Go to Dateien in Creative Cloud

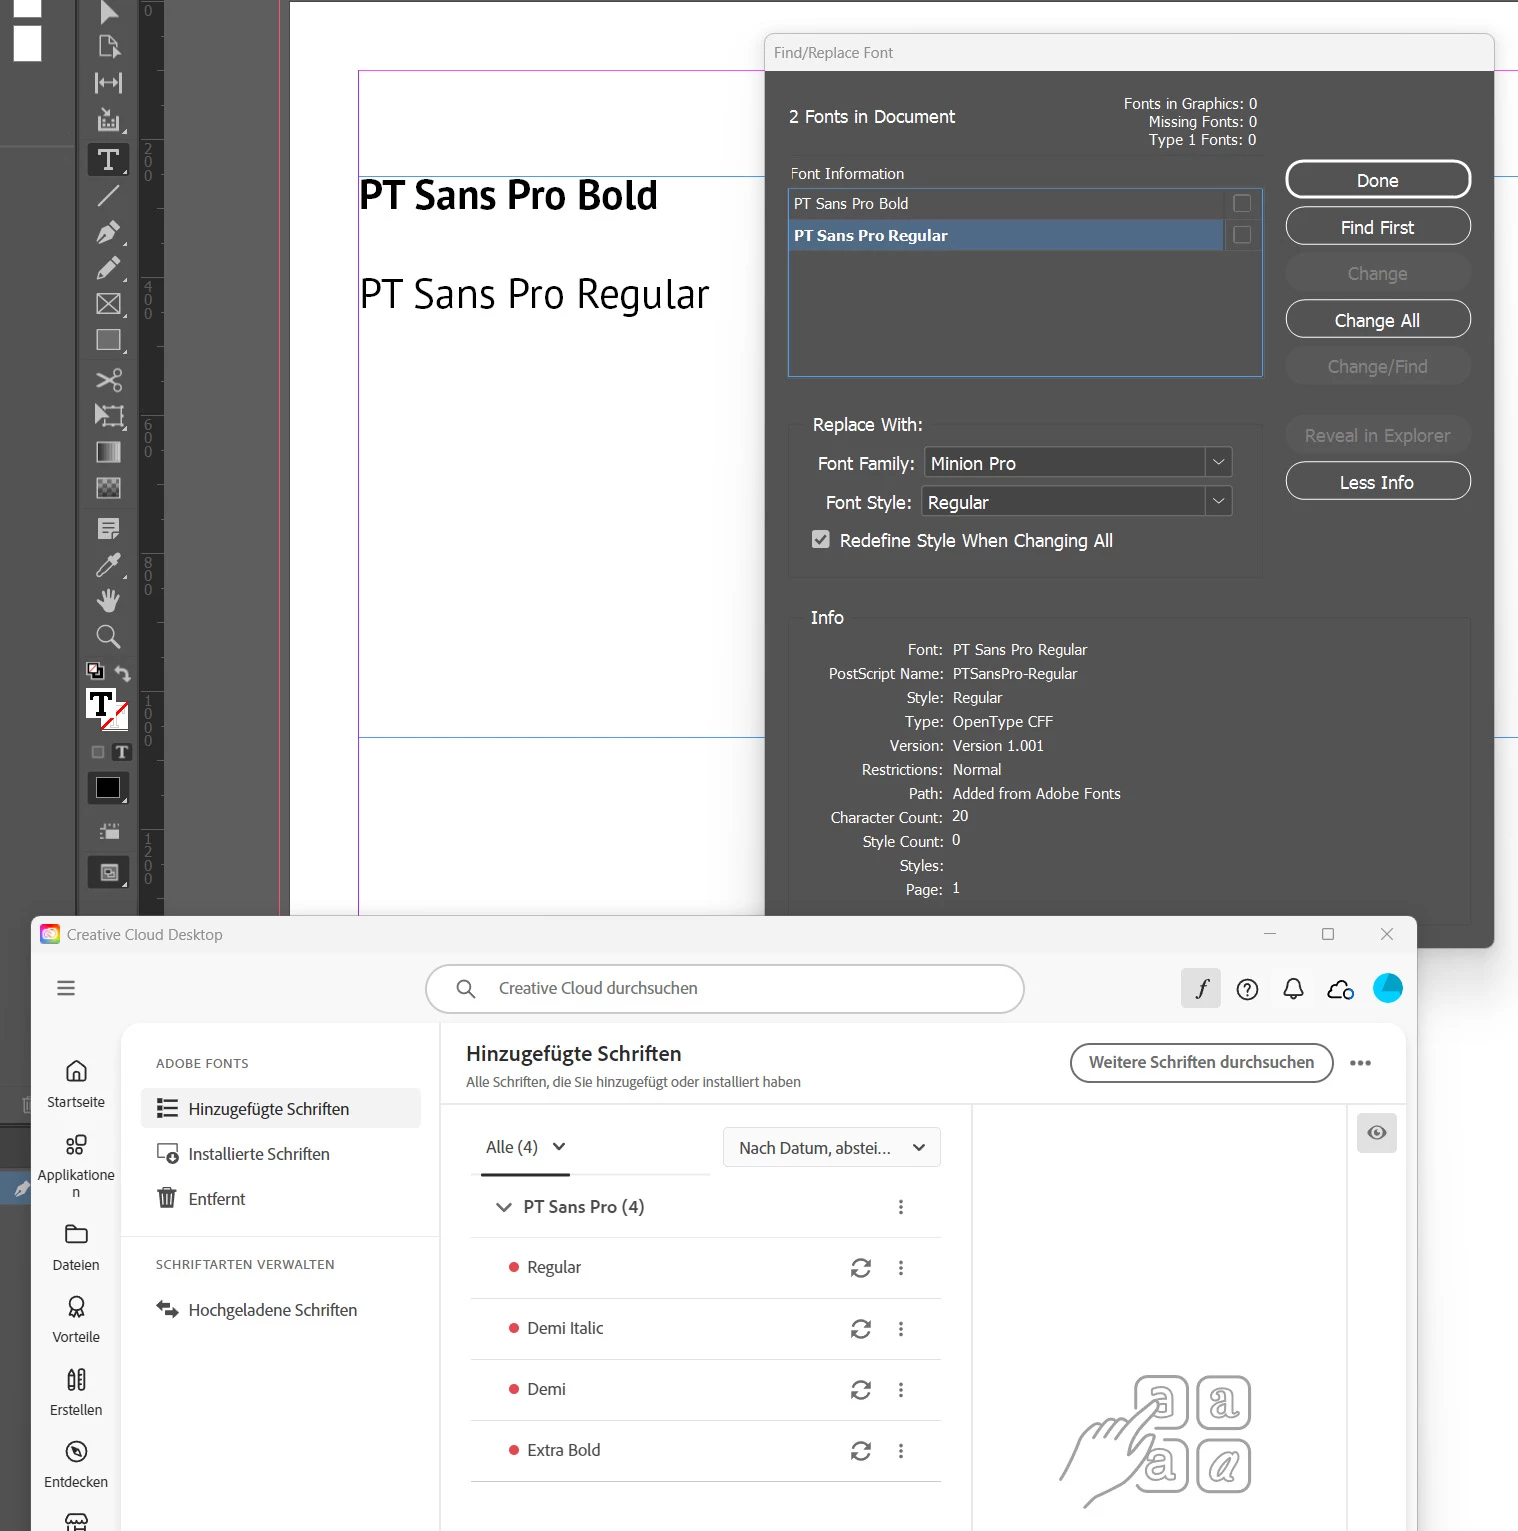point(76,1247)
